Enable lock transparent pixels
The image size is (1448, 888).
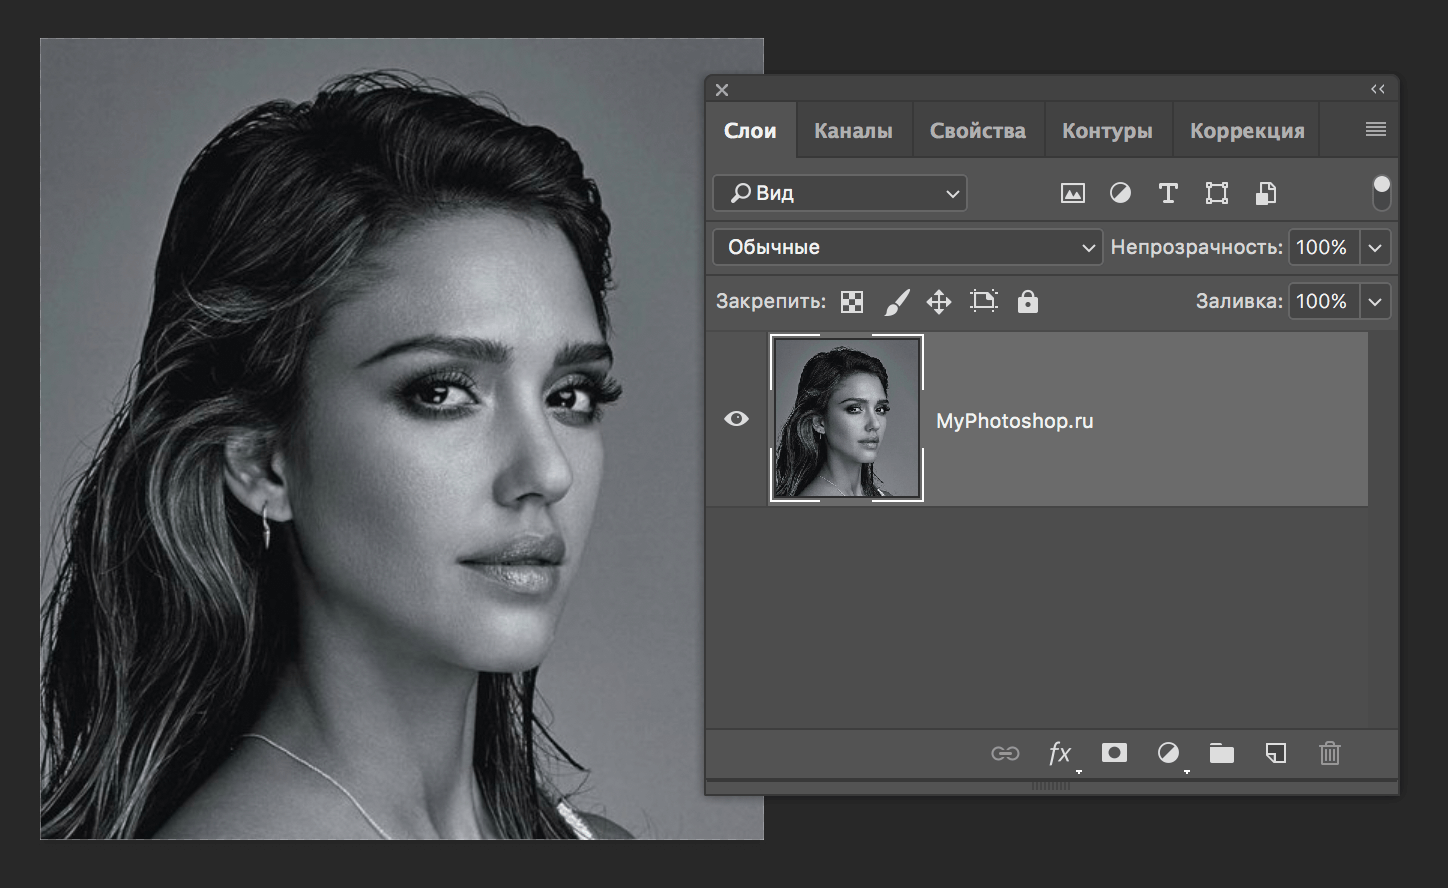tap(851, 301)
